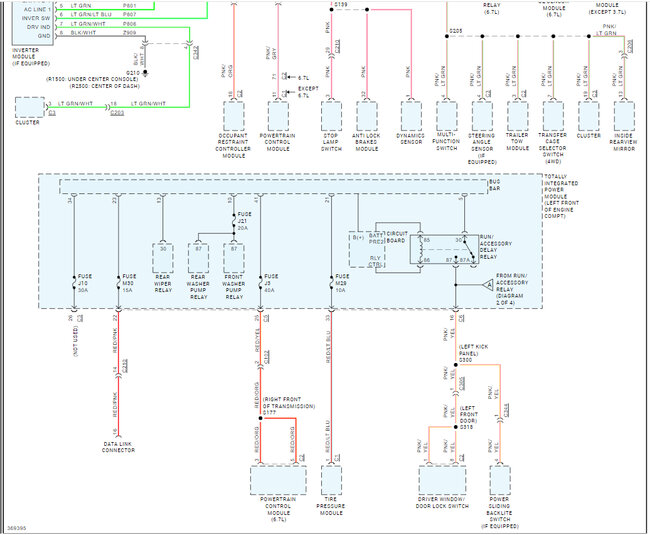Select the 'DRV IND' pin label
The image size is (650, 535).
pos(39,27)
